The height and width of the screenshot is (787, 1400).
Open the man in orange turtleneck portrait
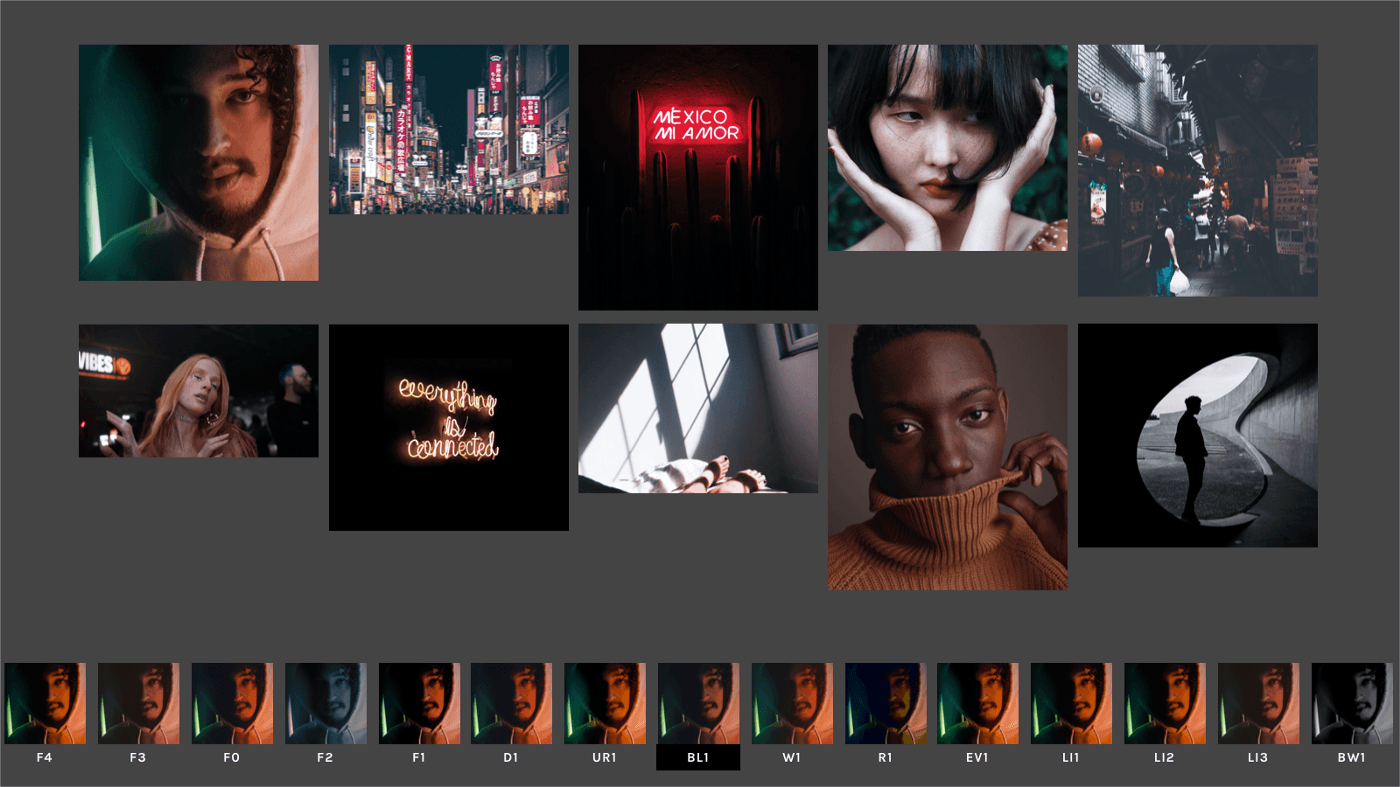(x=948, y=457)
